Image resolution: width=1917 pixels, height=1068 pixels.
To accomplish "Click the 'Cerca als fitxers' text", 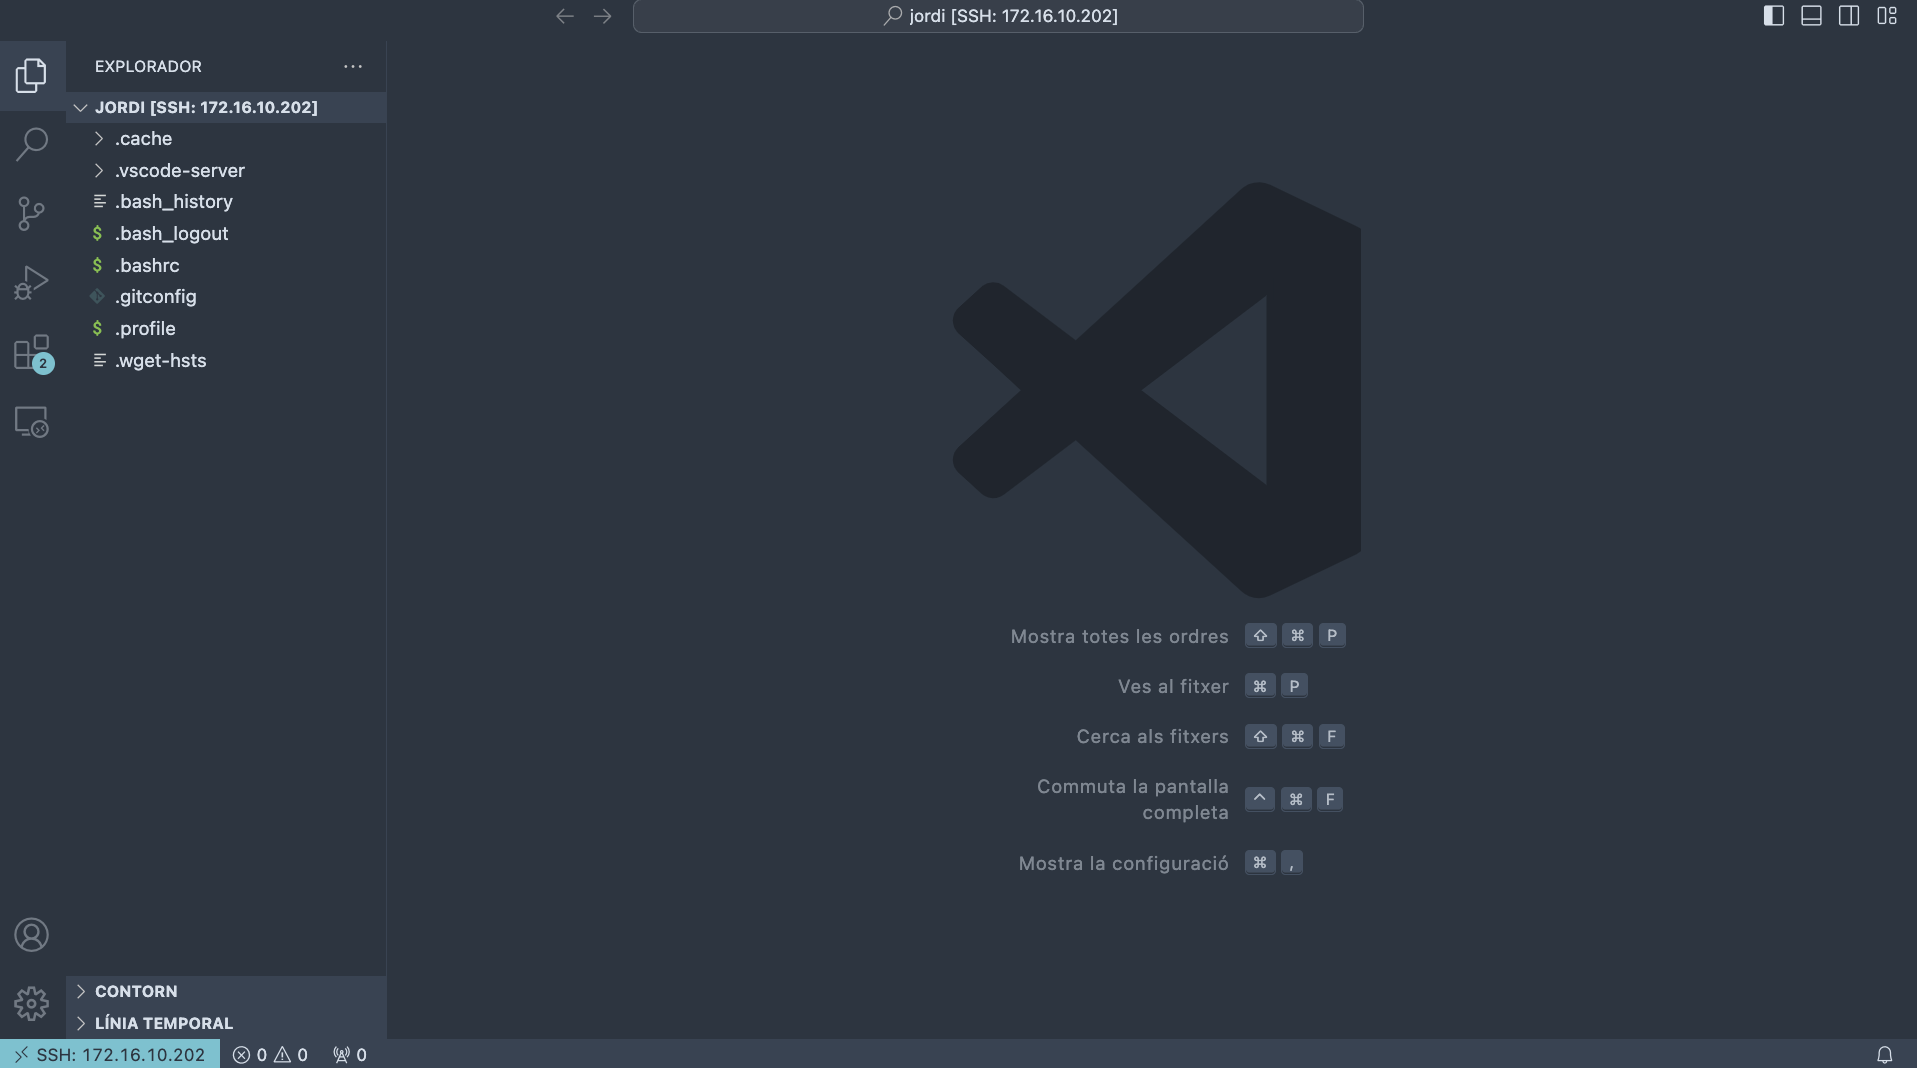I will click(1152, 737).
